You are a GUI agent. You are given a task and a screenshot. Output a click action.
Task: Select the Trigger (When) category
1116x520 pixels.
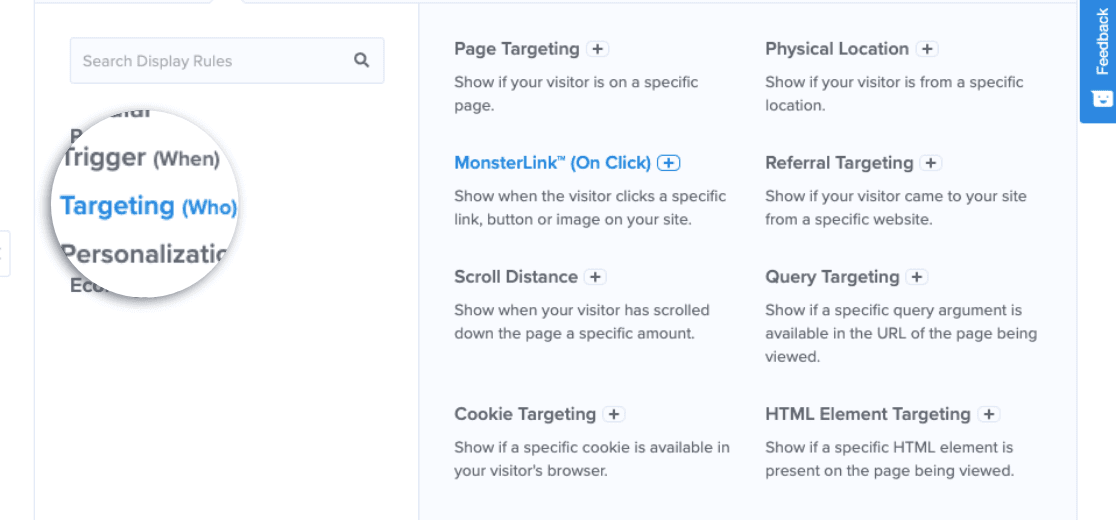[141, 158]
